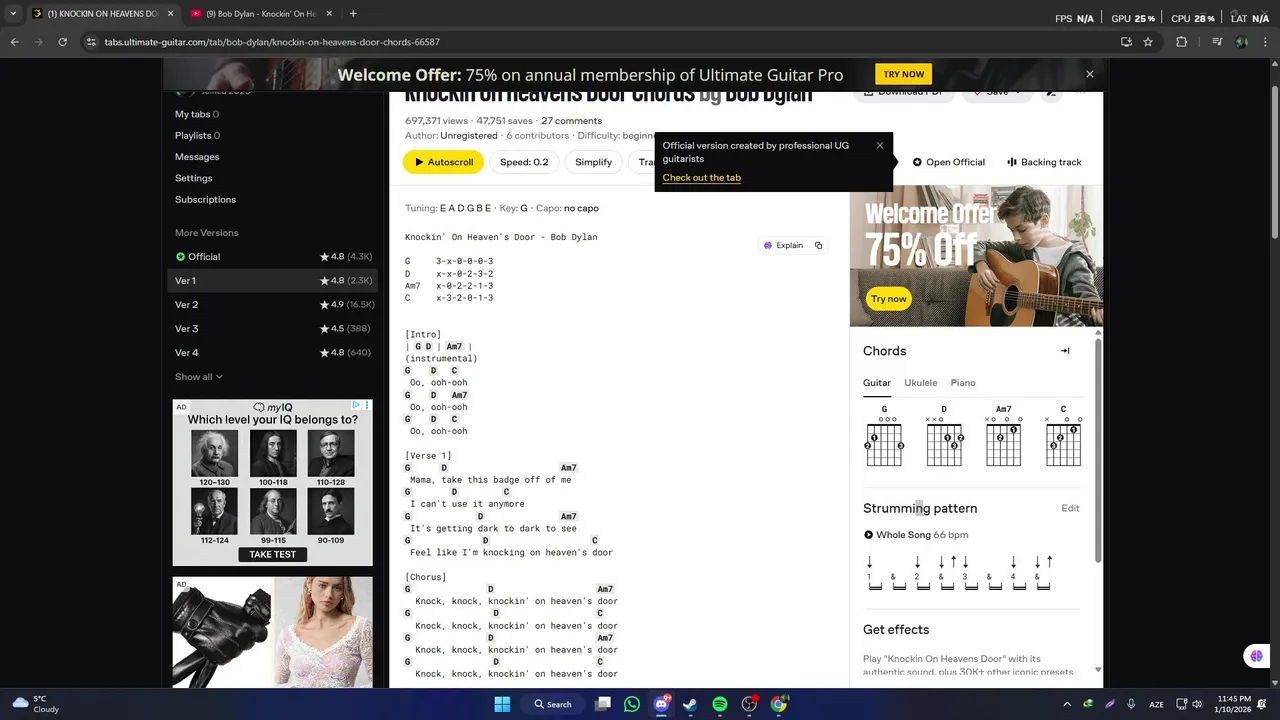Click the address bar URL
This screenshot has height=720, width=1280.
(x=272, y=42)
